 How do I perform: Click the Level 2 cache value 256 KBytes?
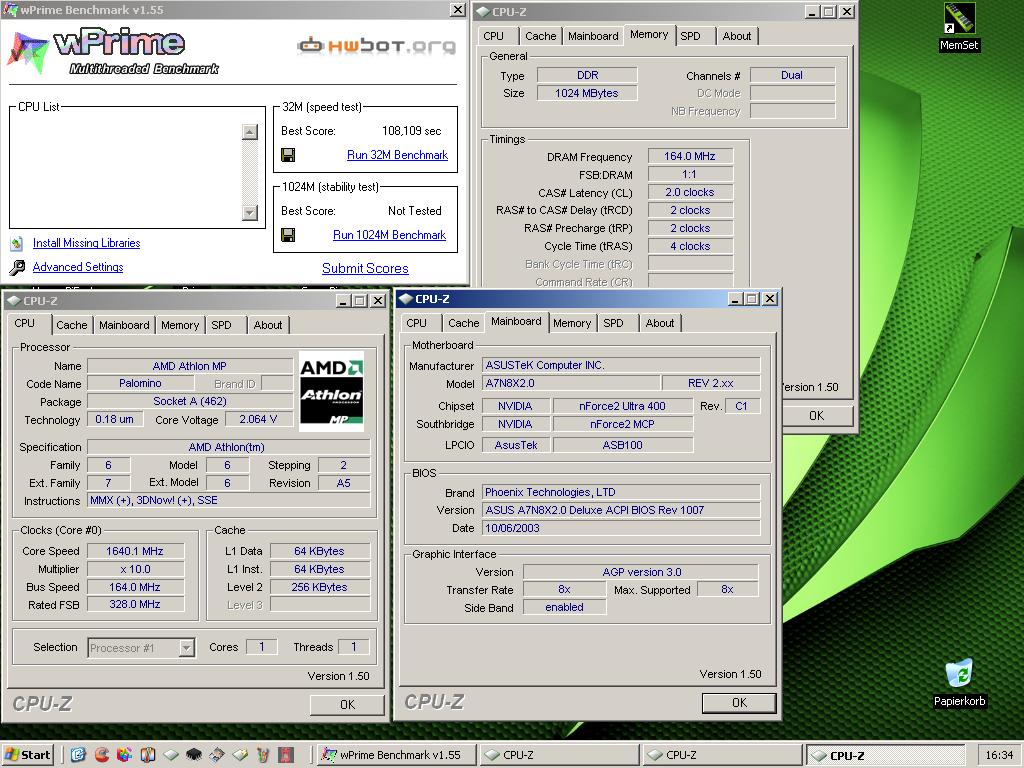[320, 587]
